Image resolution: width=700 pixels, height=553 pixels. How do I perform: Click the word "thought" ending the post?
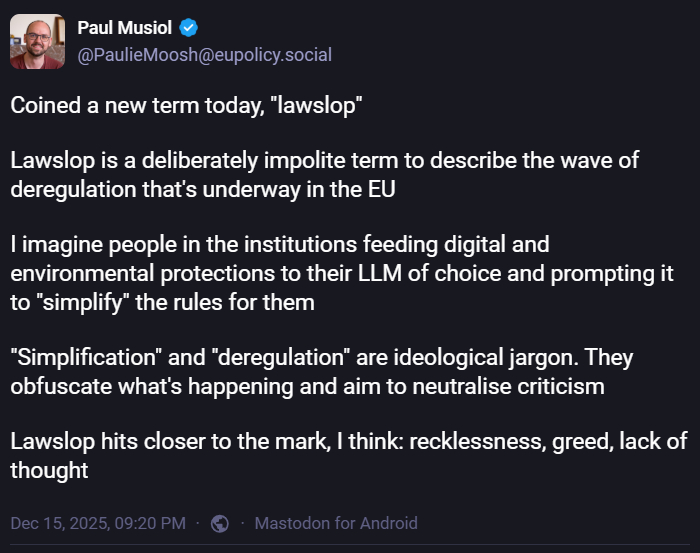[x=49, y=469]
